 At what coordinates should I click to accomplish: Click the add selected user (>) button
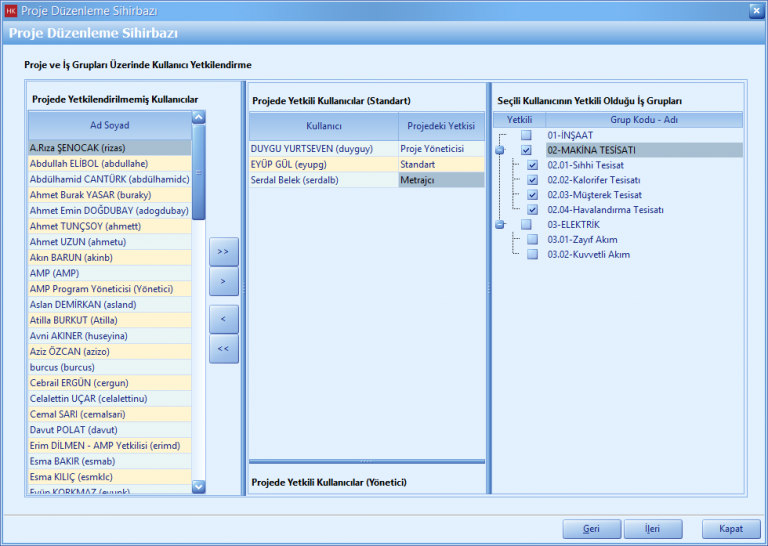pos(223,282)
